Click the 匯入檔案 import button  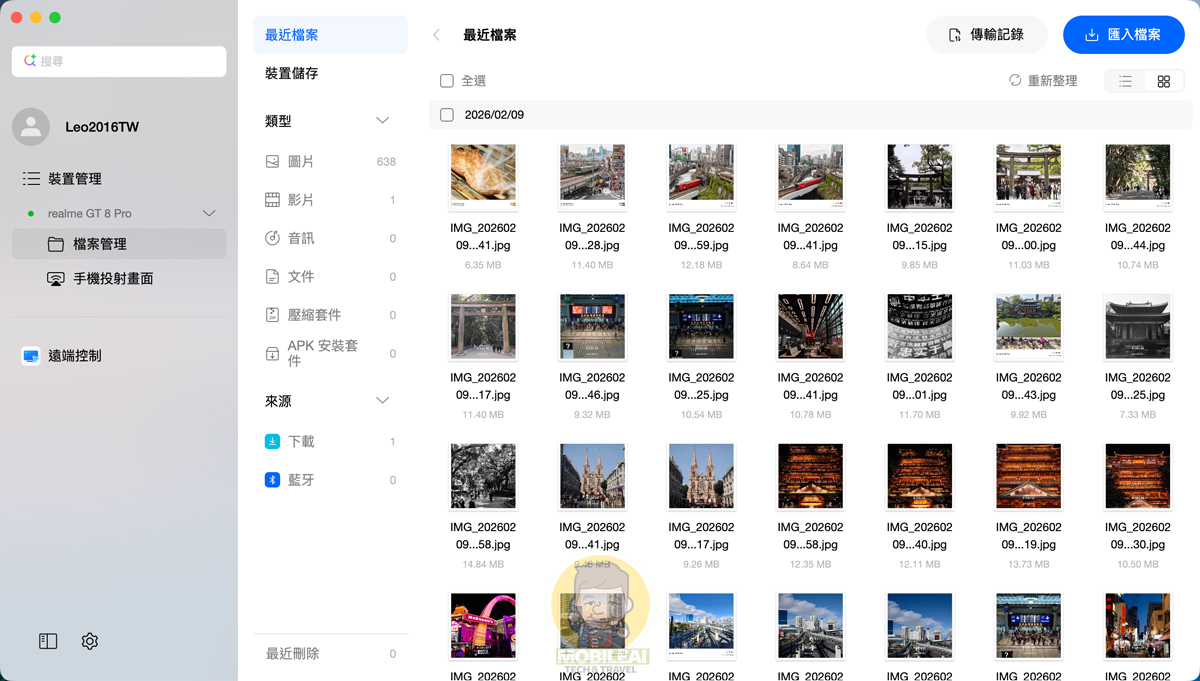(1124, 35)
